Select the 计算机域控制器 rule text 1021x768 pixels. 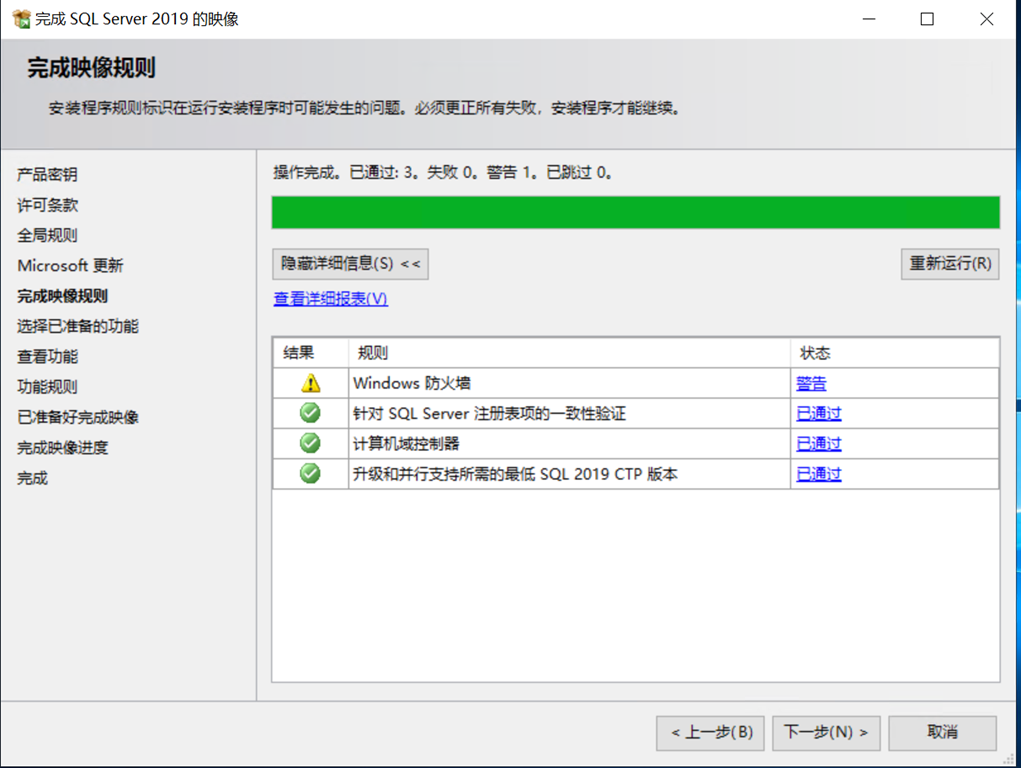coord(406,444)
